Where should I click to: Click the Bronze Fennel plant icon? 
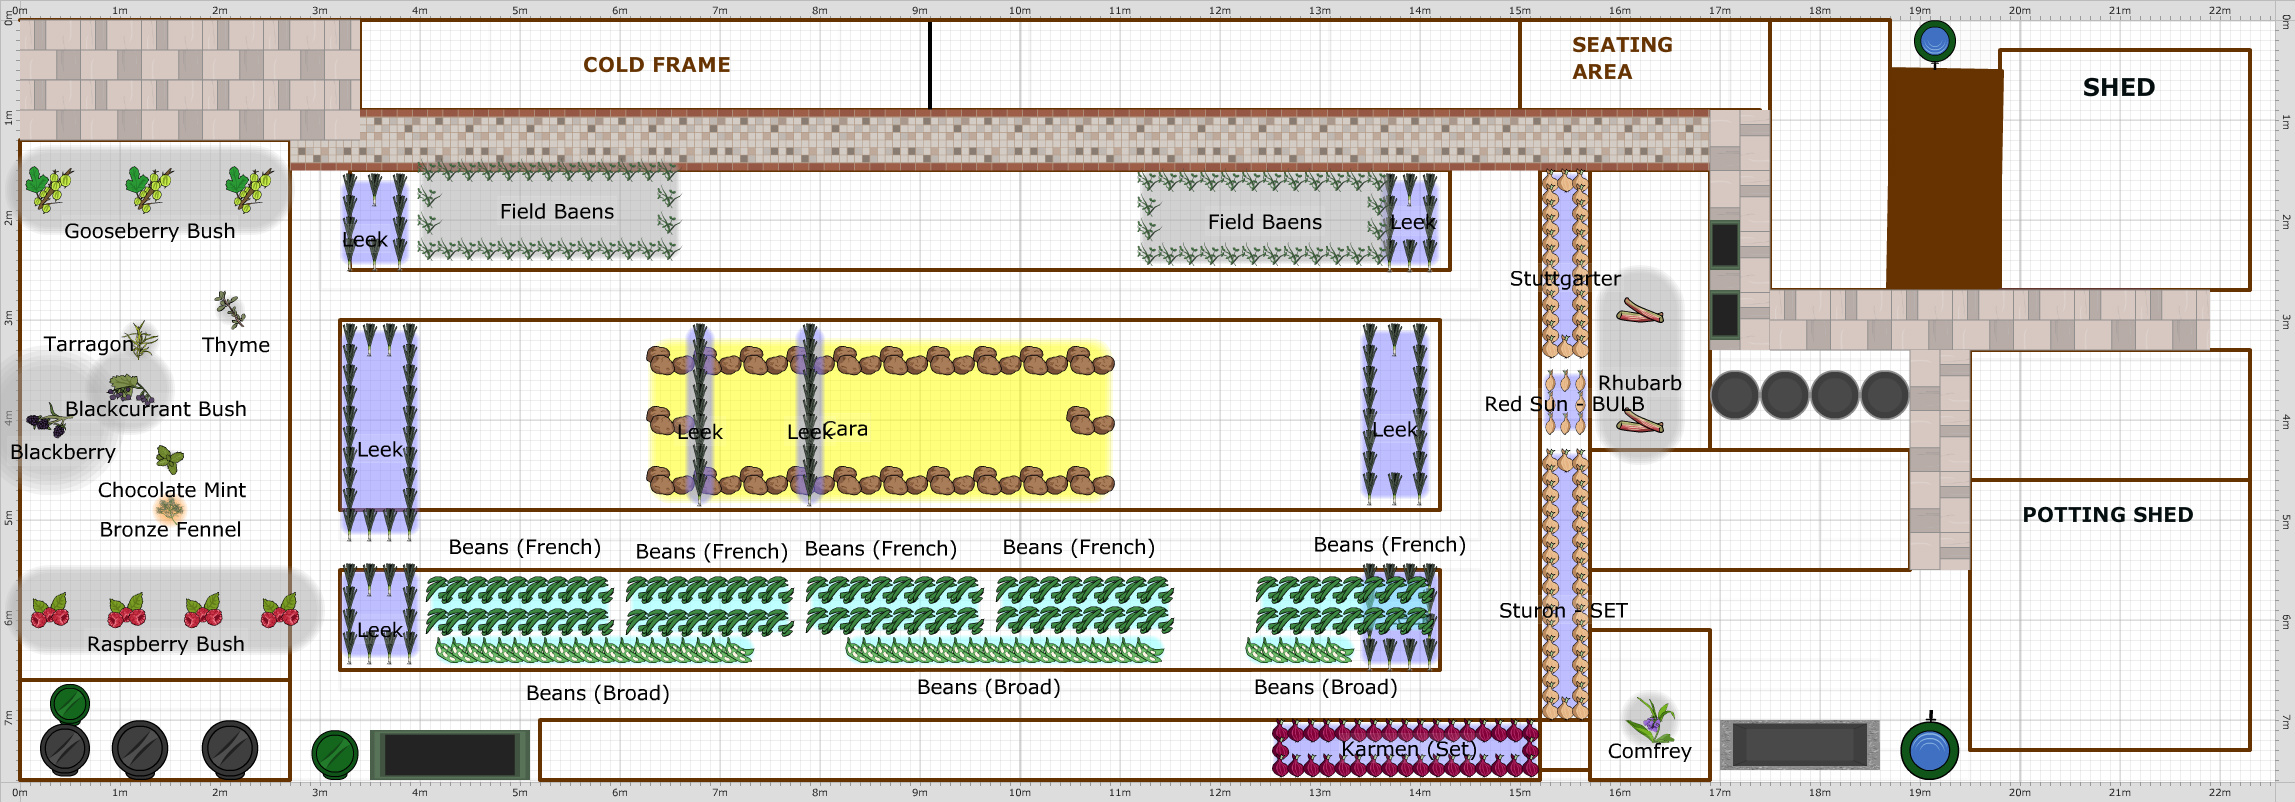click(x=170, y=508)
